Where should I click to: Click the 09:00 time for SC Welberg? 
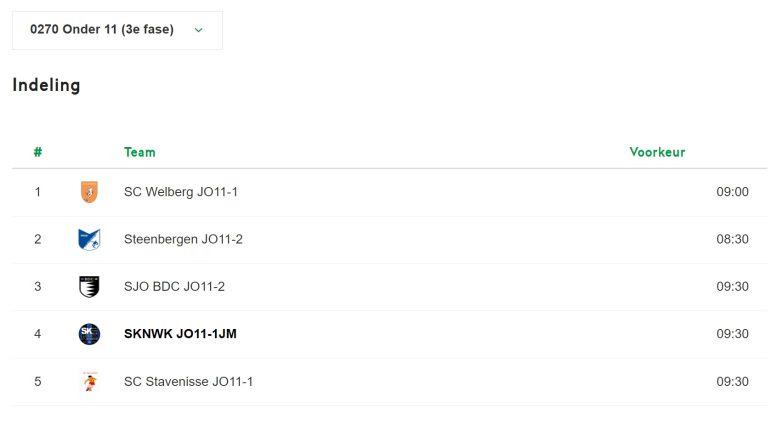click(x=732, y=192)
